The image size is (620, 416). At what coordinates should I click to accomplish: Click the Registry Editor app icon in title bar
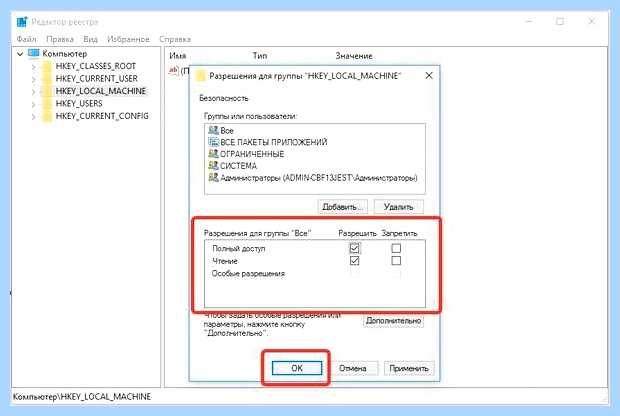22,22
